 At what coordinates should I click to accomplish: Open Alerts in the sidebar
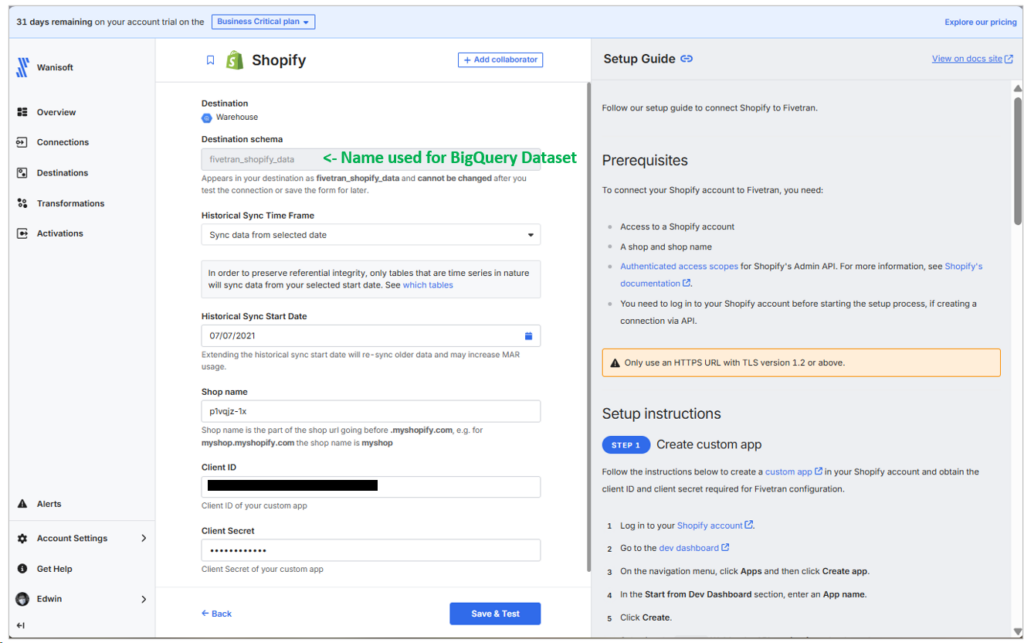click(49, 504)
